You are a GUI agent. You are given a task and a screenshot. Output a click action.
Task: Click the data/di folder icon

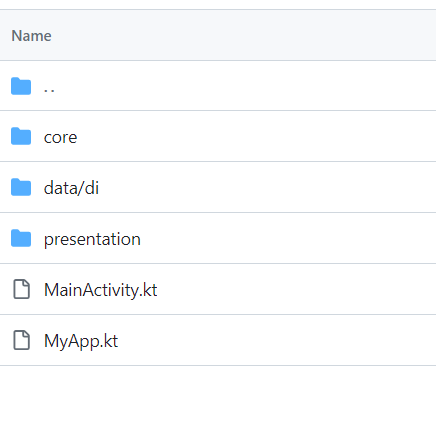[x=21, y=187]
